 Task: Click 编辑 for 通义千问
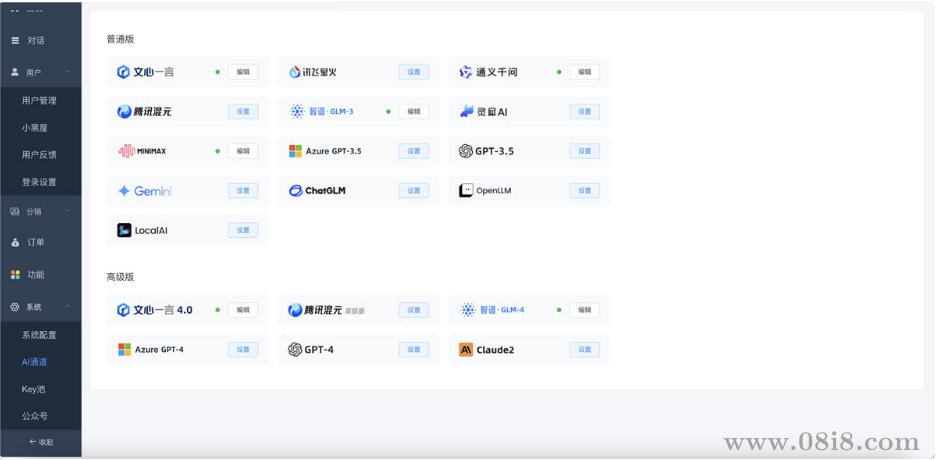click(585, 72)
